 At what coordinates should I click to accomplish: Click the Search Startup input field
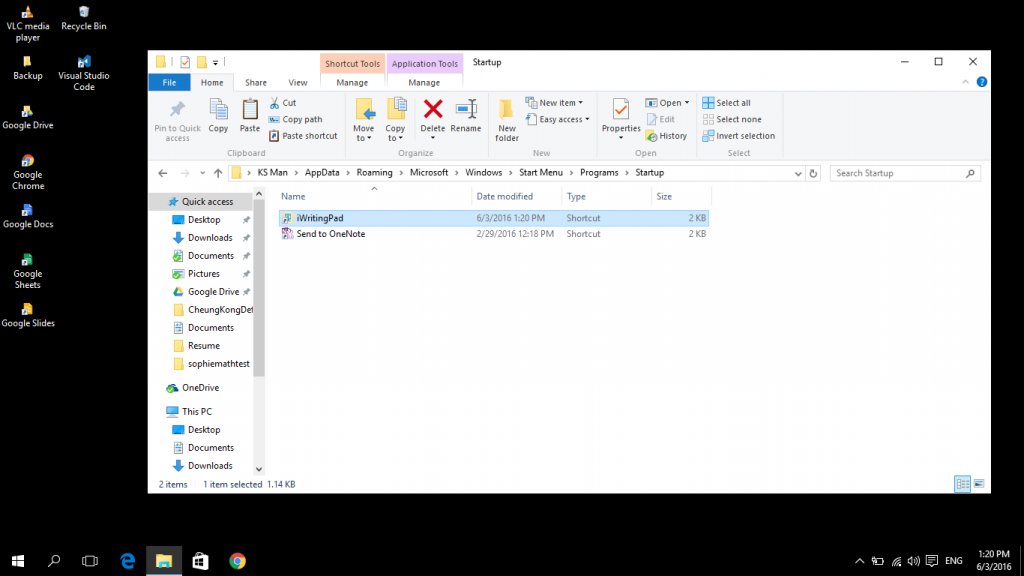pyautogui.click(x=898, y=173)
